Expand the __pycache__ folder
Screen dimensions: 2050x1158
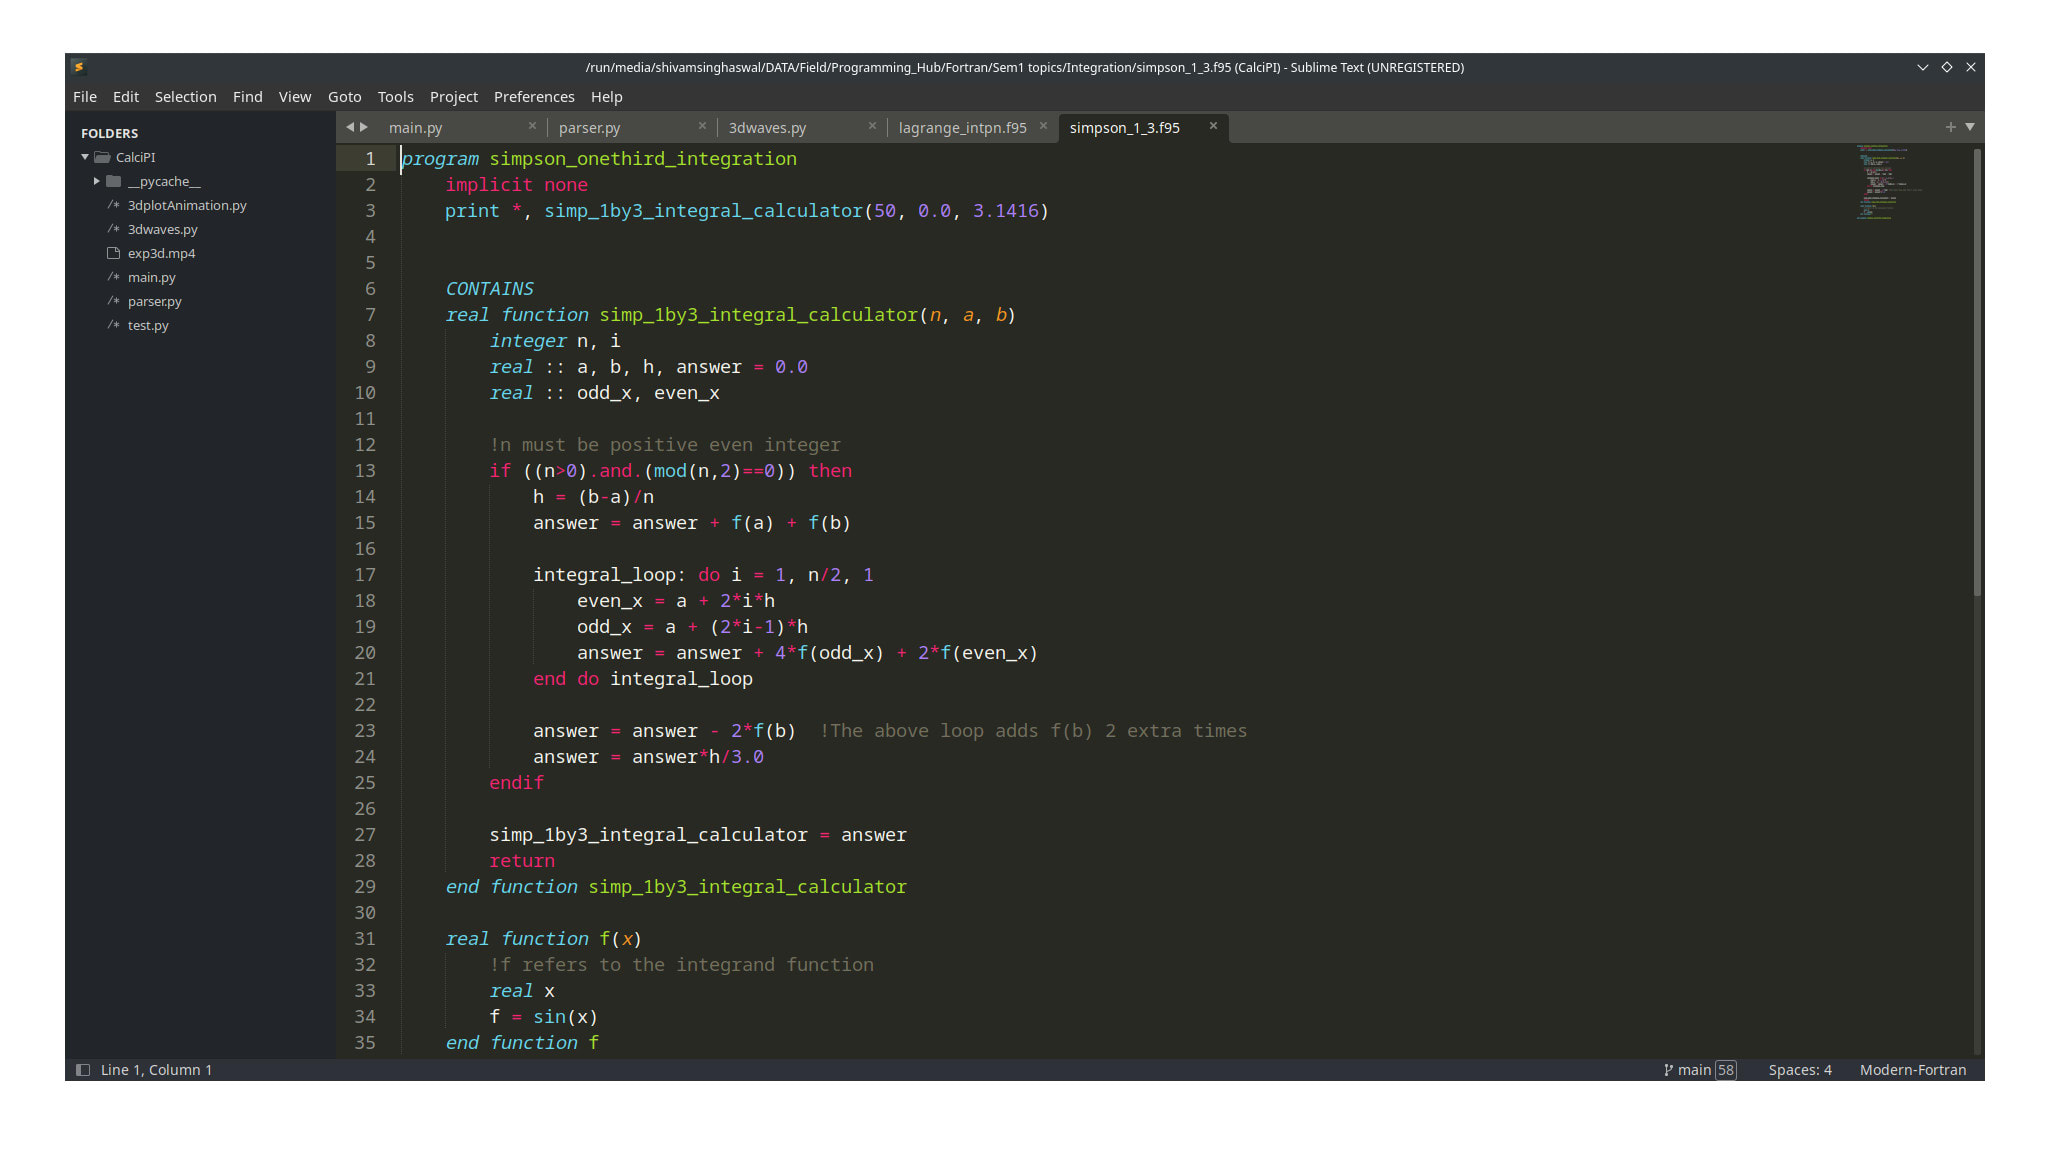97,181
